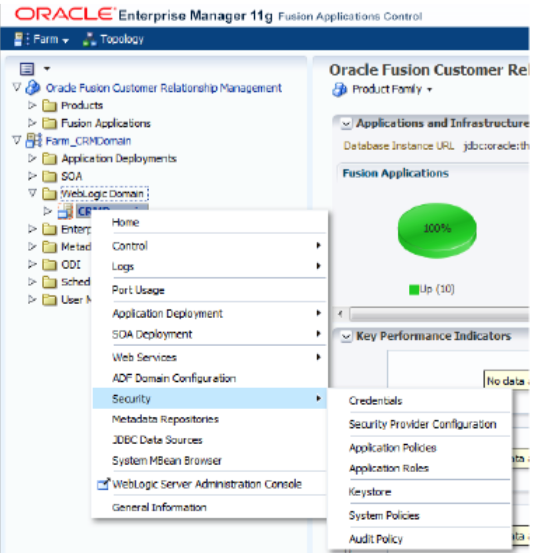Select ADF Domain Configuration
The height and width of the screenshot is (558, 538).
(x=210, y=378)
